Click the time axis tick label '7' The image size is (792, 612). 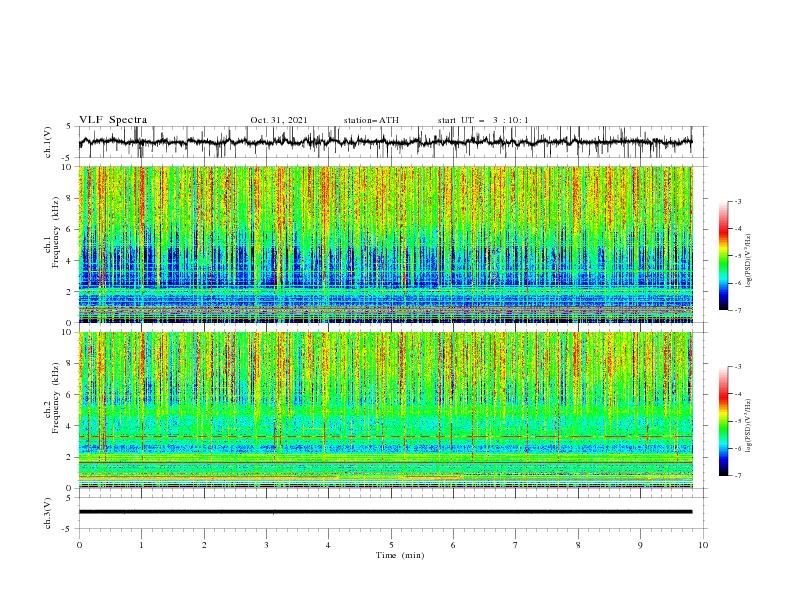[516, 545]
